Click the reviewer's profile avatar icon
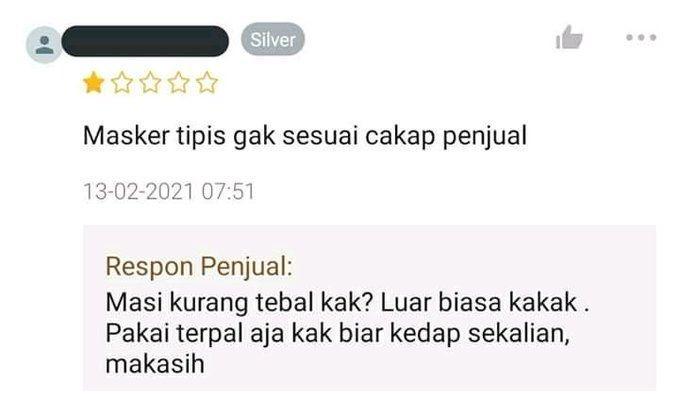This screenshot has height=418, width=679. (44, 45)
